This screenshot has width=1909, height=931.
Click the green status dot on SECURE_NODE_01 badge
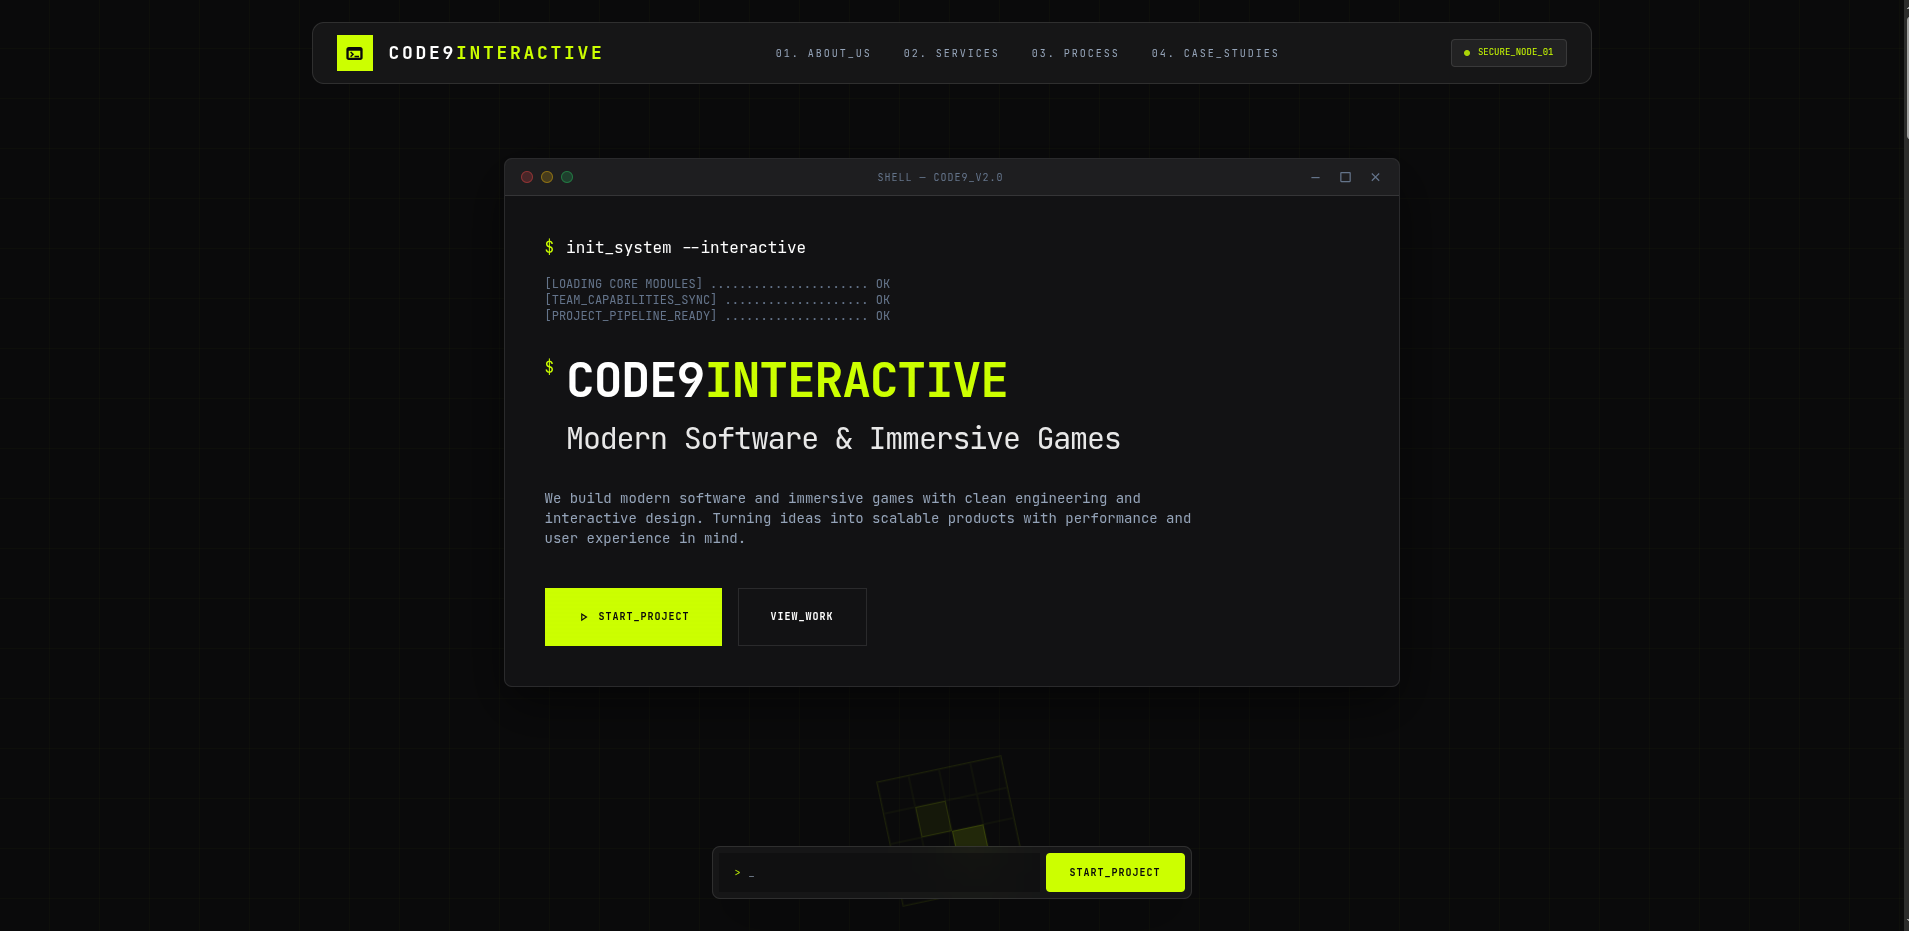click(1467, 53)
